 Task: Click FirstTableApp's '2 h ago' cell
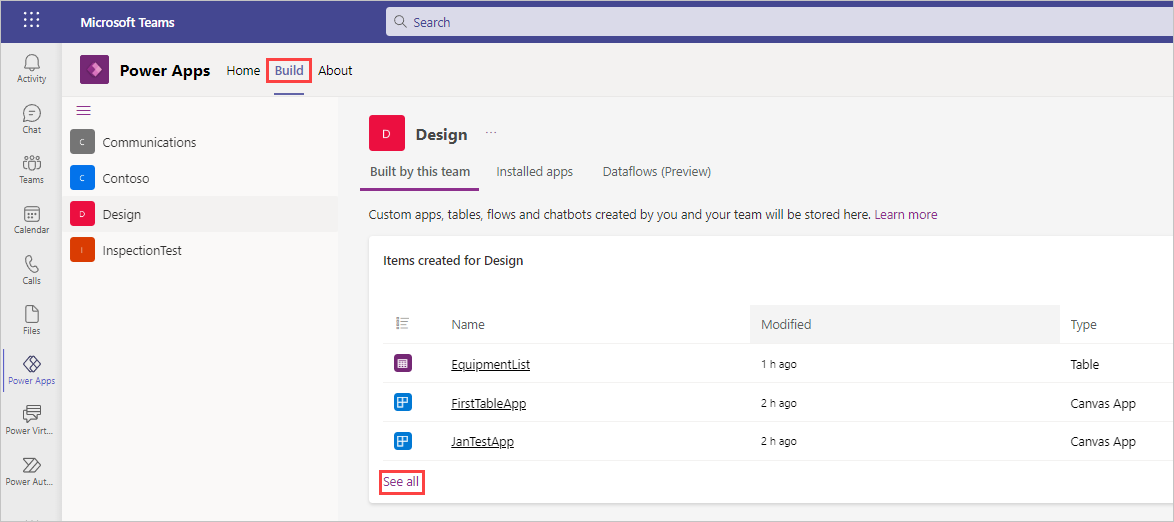pos(779,404)
